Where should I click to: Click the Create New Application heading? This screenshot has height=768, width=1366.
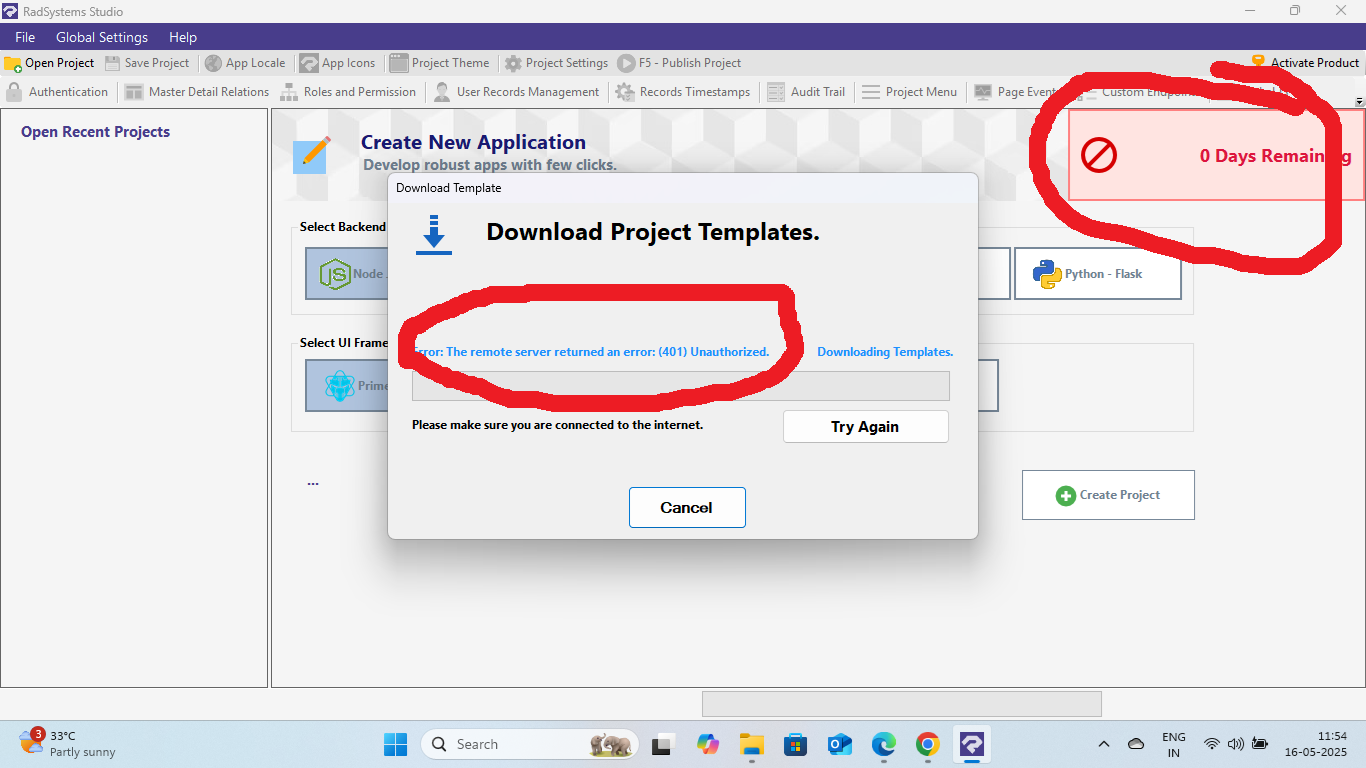(x=473, y=142)
